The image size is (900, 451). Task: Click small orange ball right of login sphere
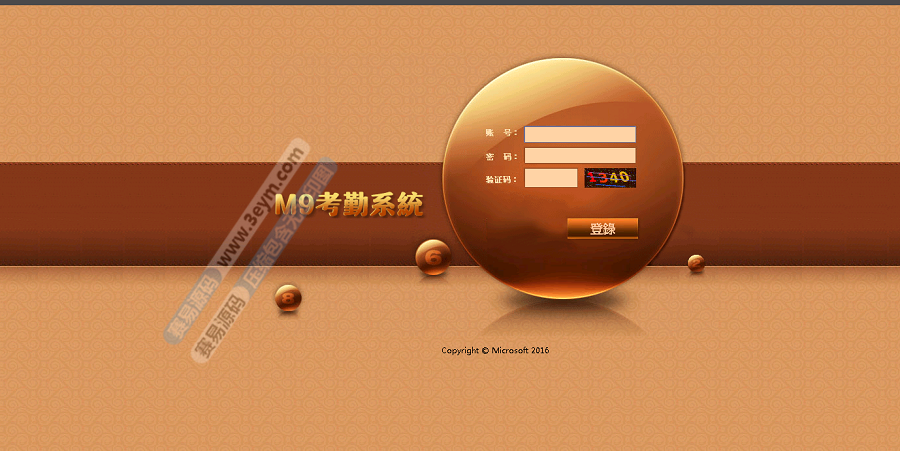pyautogui.click(x=696, y=263)
